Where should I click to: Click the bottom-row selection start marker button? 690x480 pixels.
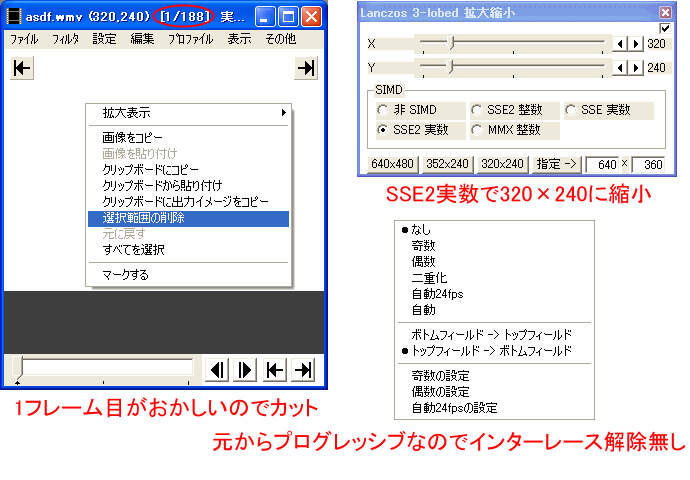(274, 370)
